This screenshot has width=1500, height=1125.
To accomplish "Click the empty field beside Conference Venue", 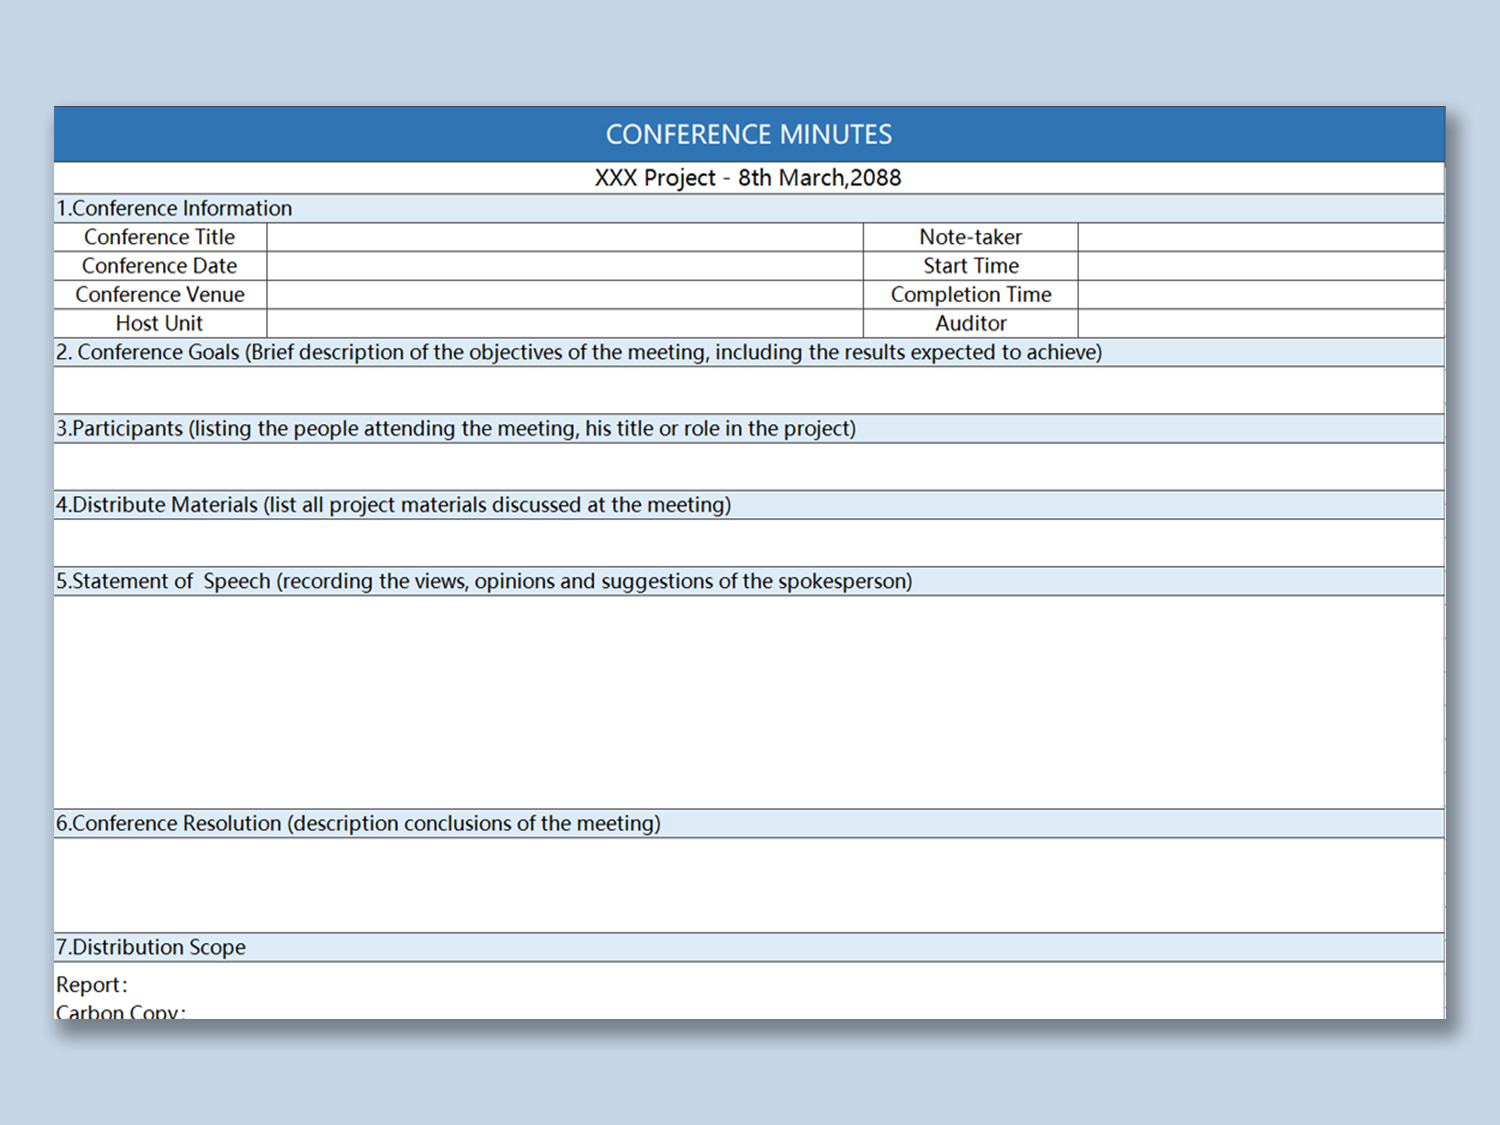I will tap(565, 295).
